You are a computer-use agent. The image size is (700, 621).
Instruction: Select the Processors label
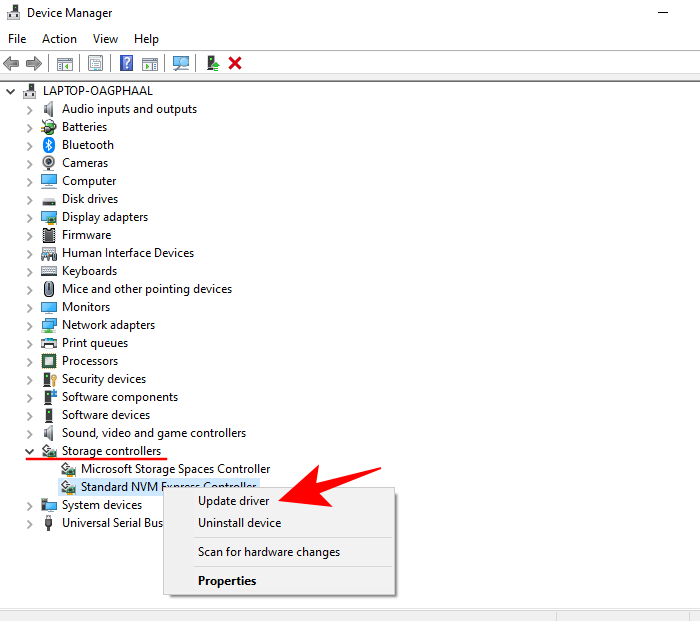tap(90, 361)
